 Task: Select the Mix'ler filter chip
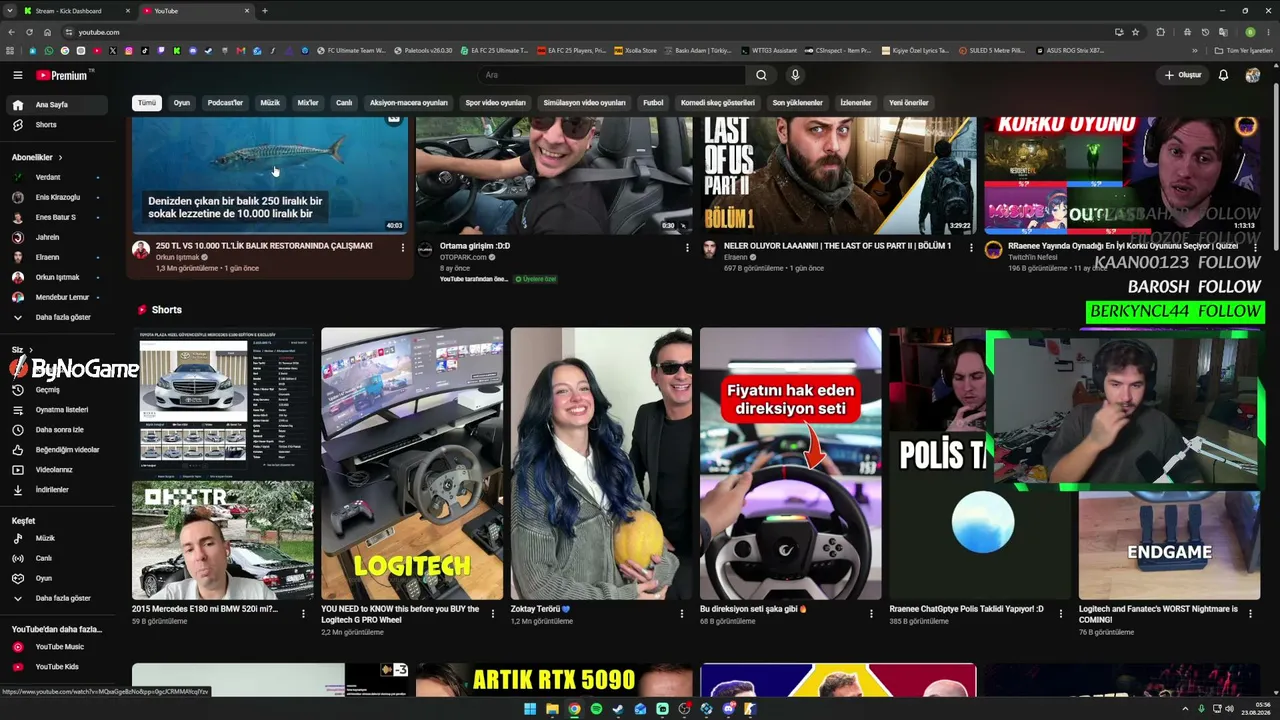tap(308, 103)
